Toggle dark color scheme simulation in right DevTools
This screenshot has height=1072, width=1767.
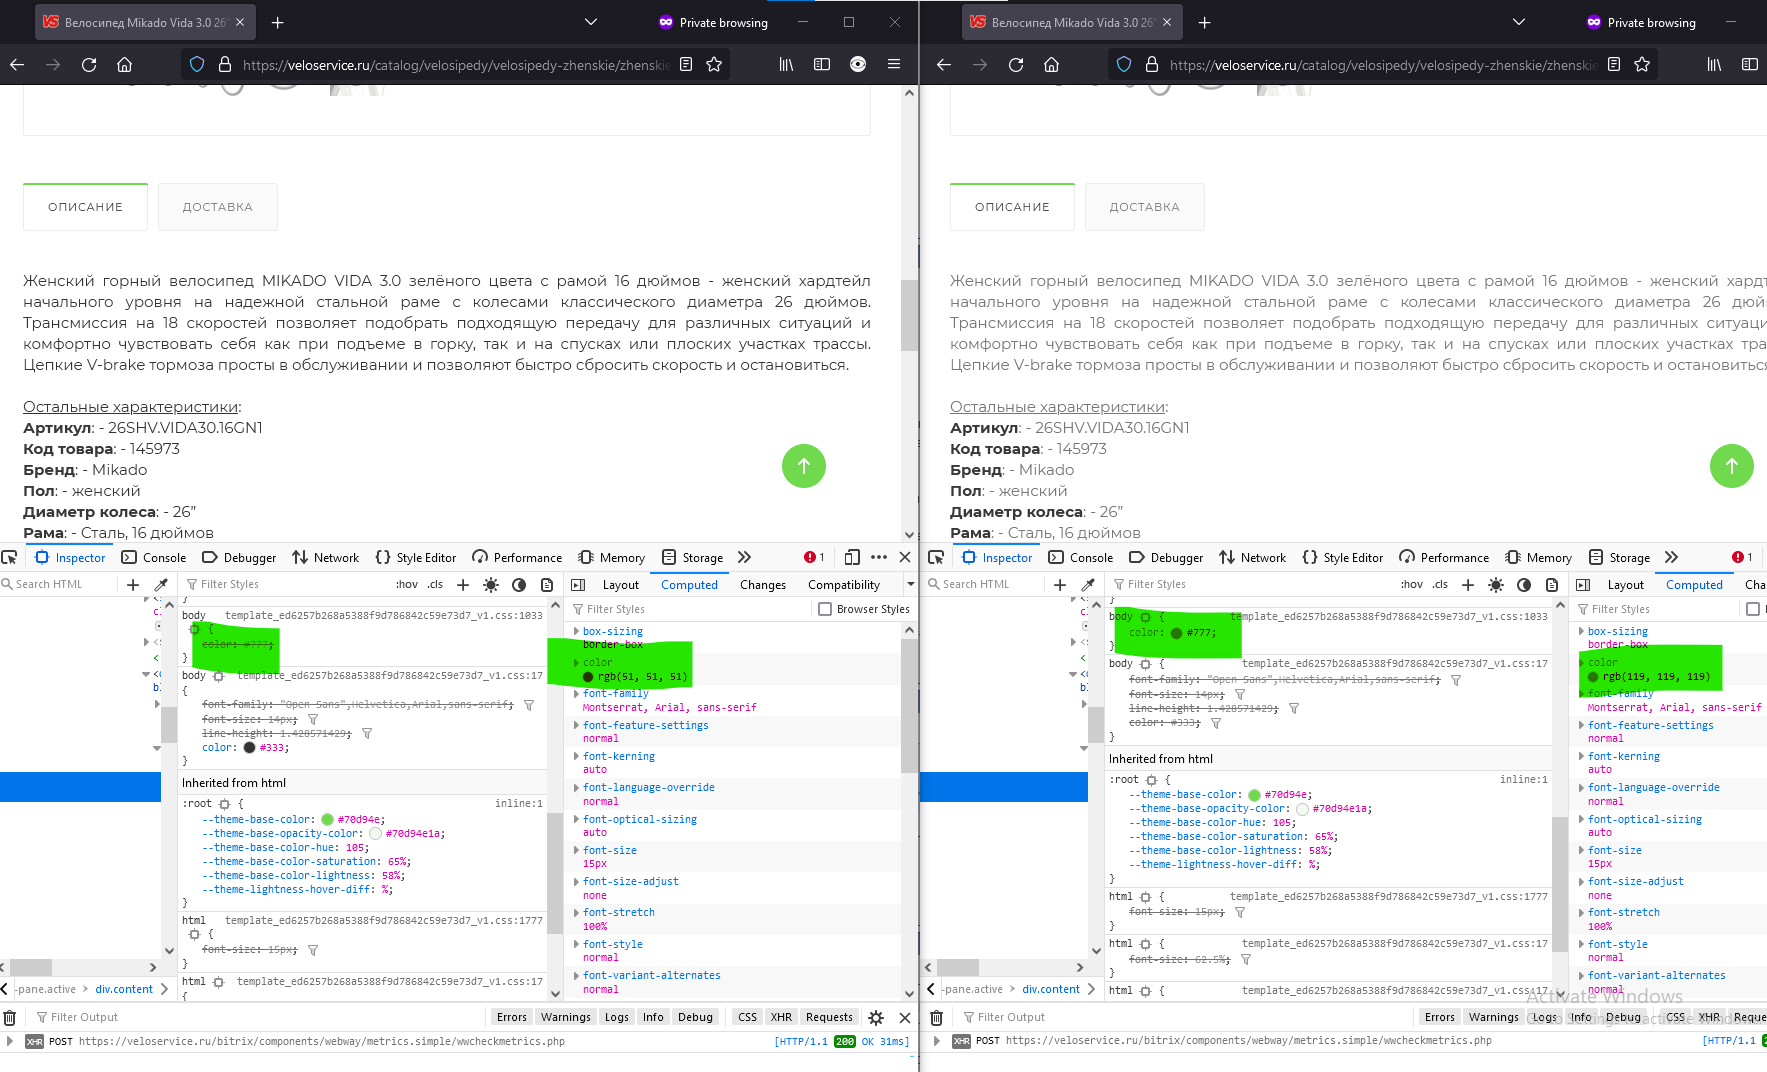1524,585
